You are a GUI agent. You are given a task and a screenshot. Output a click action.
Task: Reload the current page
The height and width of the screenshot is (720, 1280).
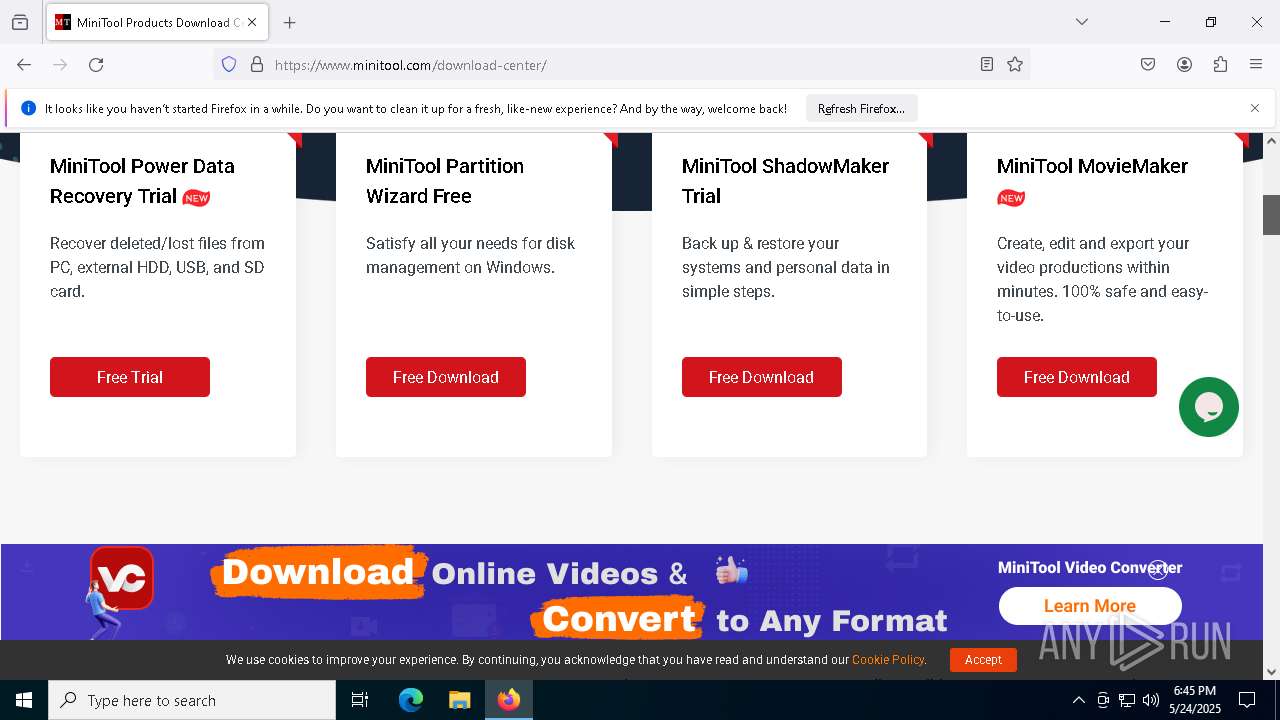click(x=96, y=65)
